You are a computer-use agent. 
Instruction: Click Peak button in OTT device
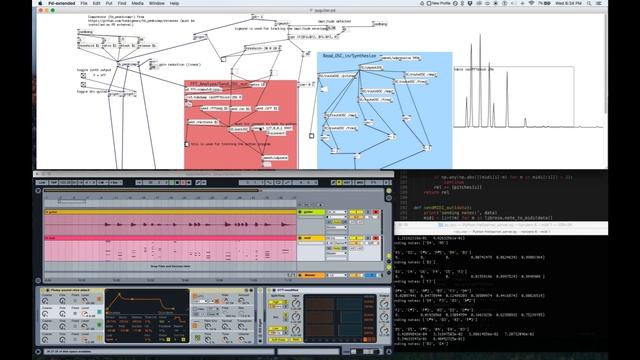pos(296,340)
